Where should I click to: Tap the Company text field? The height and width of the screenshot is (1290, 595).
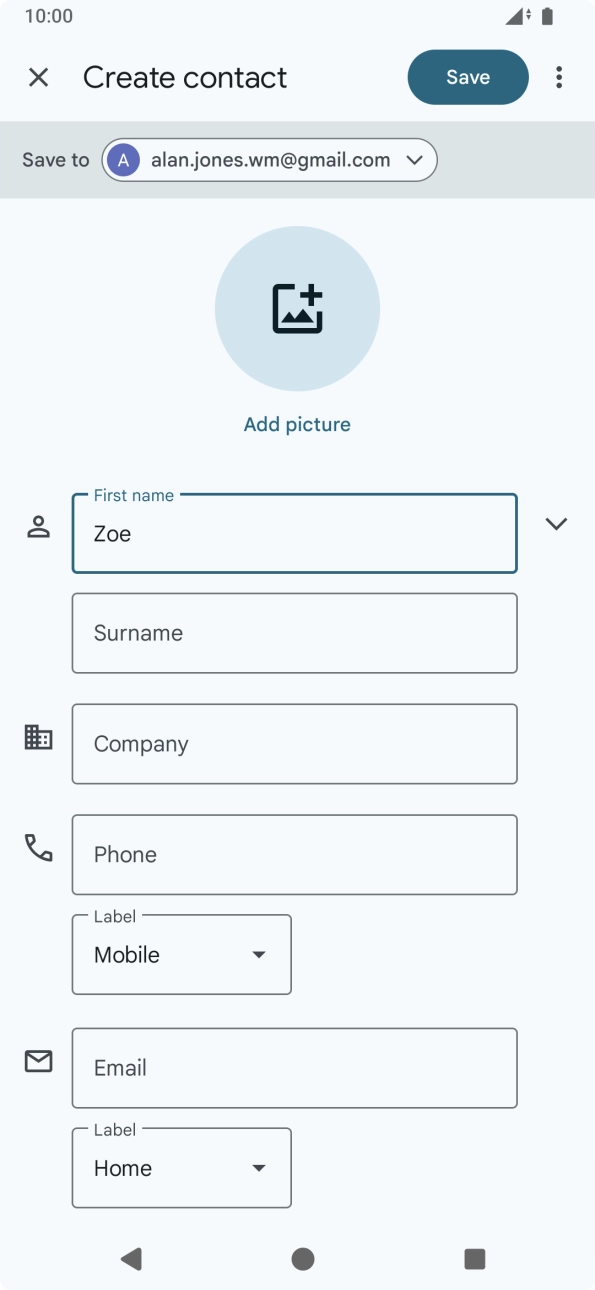click(x=294, y=743)
